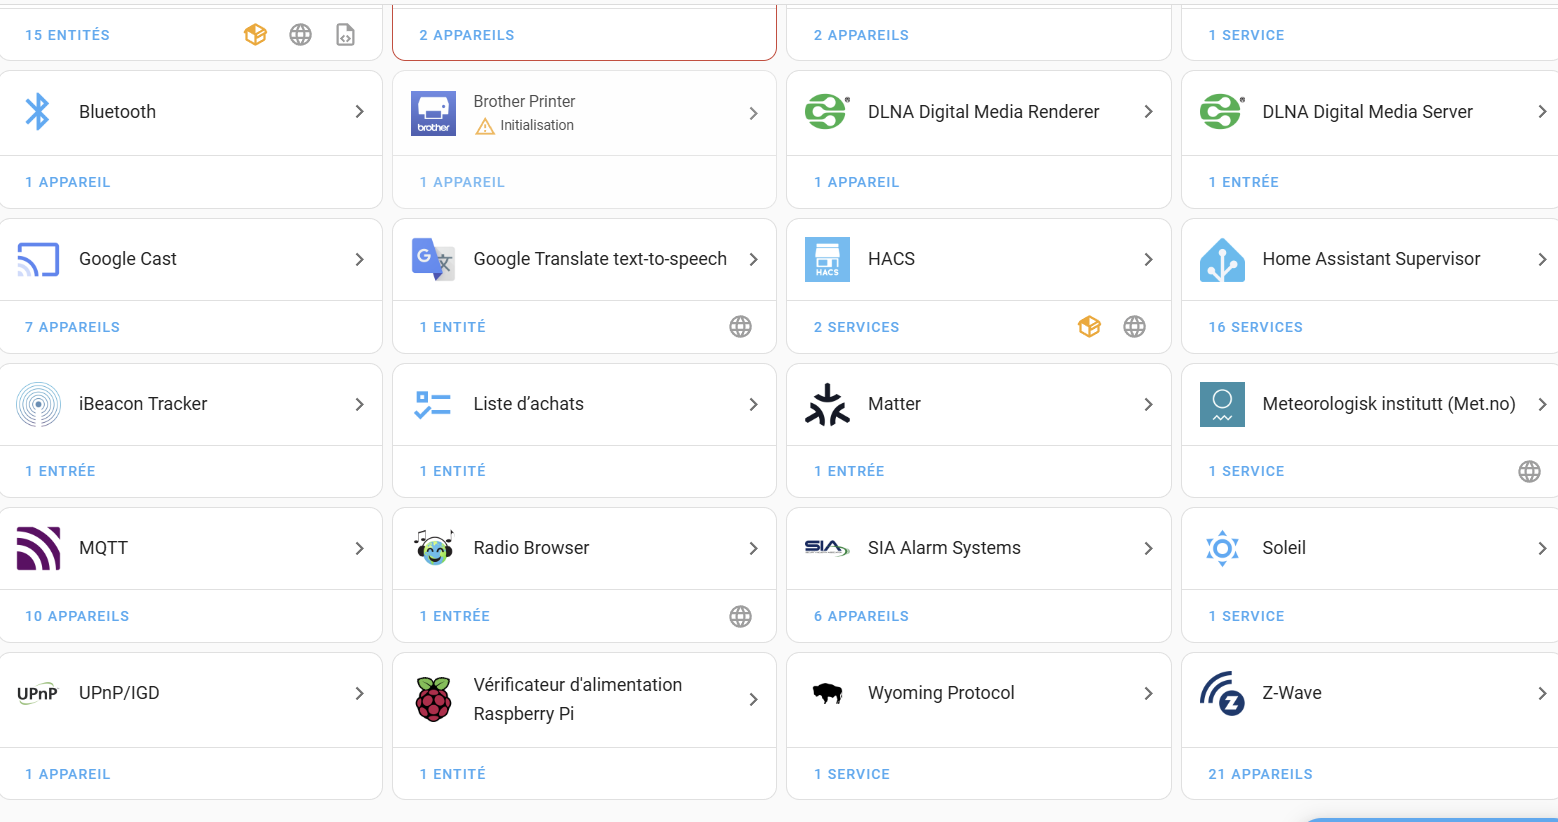Click the Met.no weather institute icon
Screen dimensions: 1558x822
(1222, 404)
